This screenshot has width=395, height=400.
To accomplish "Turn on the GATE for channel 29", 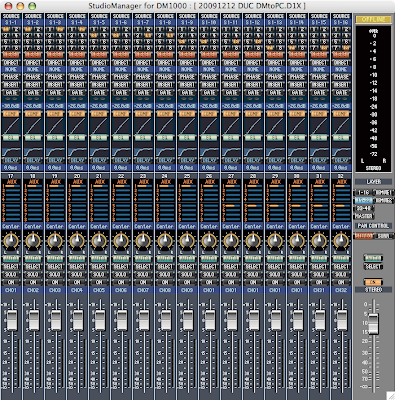I will click(275, 92).
